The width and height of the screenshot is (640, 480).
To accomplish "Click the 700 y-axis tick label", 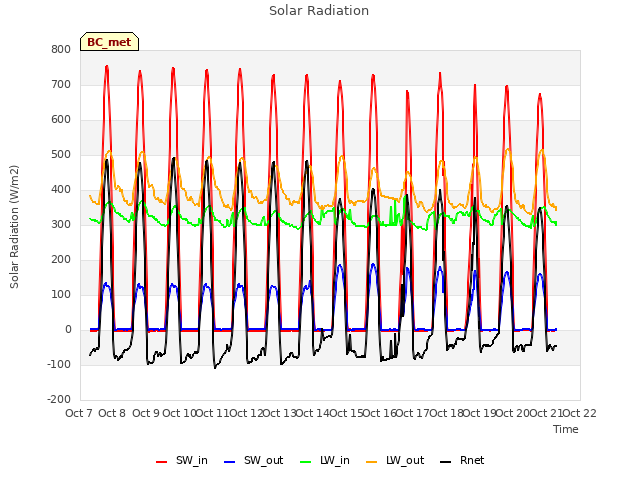I will (x=61, y=84).
